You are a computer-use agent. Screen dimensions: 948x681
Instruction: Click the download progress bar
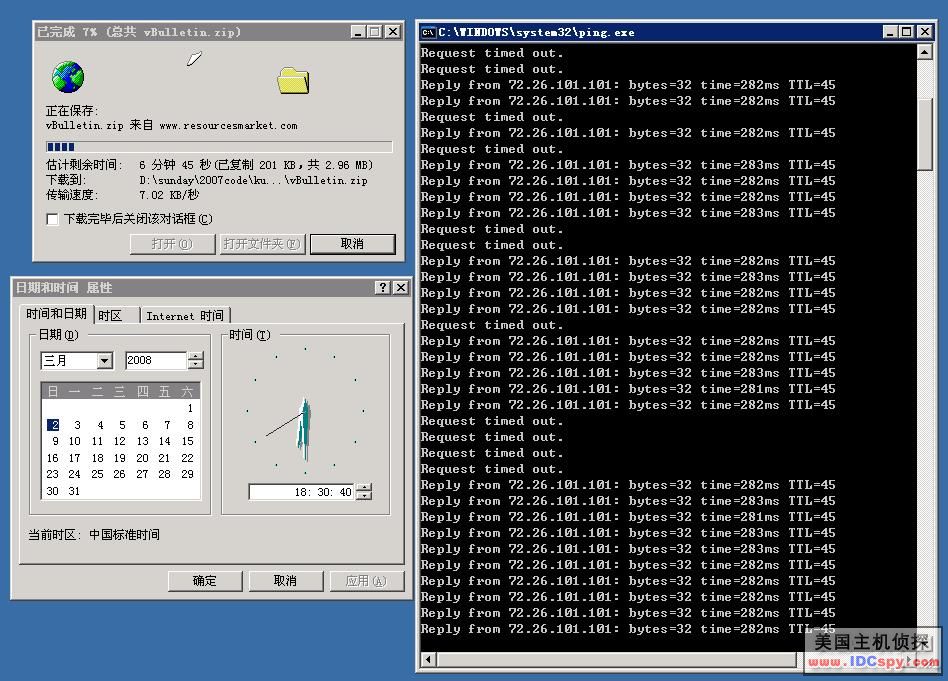[x=219, y=147]
